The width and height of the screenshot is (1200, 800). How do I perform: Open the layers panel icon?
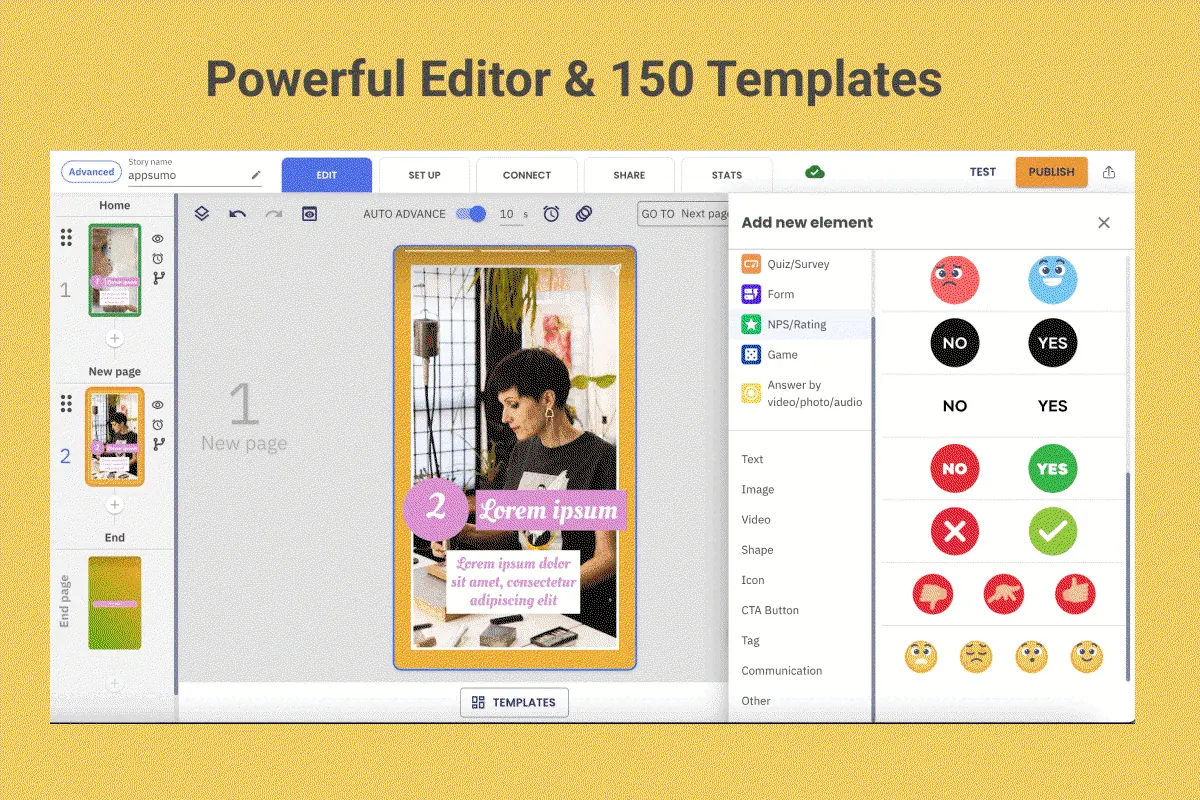[x=202, y=213]
